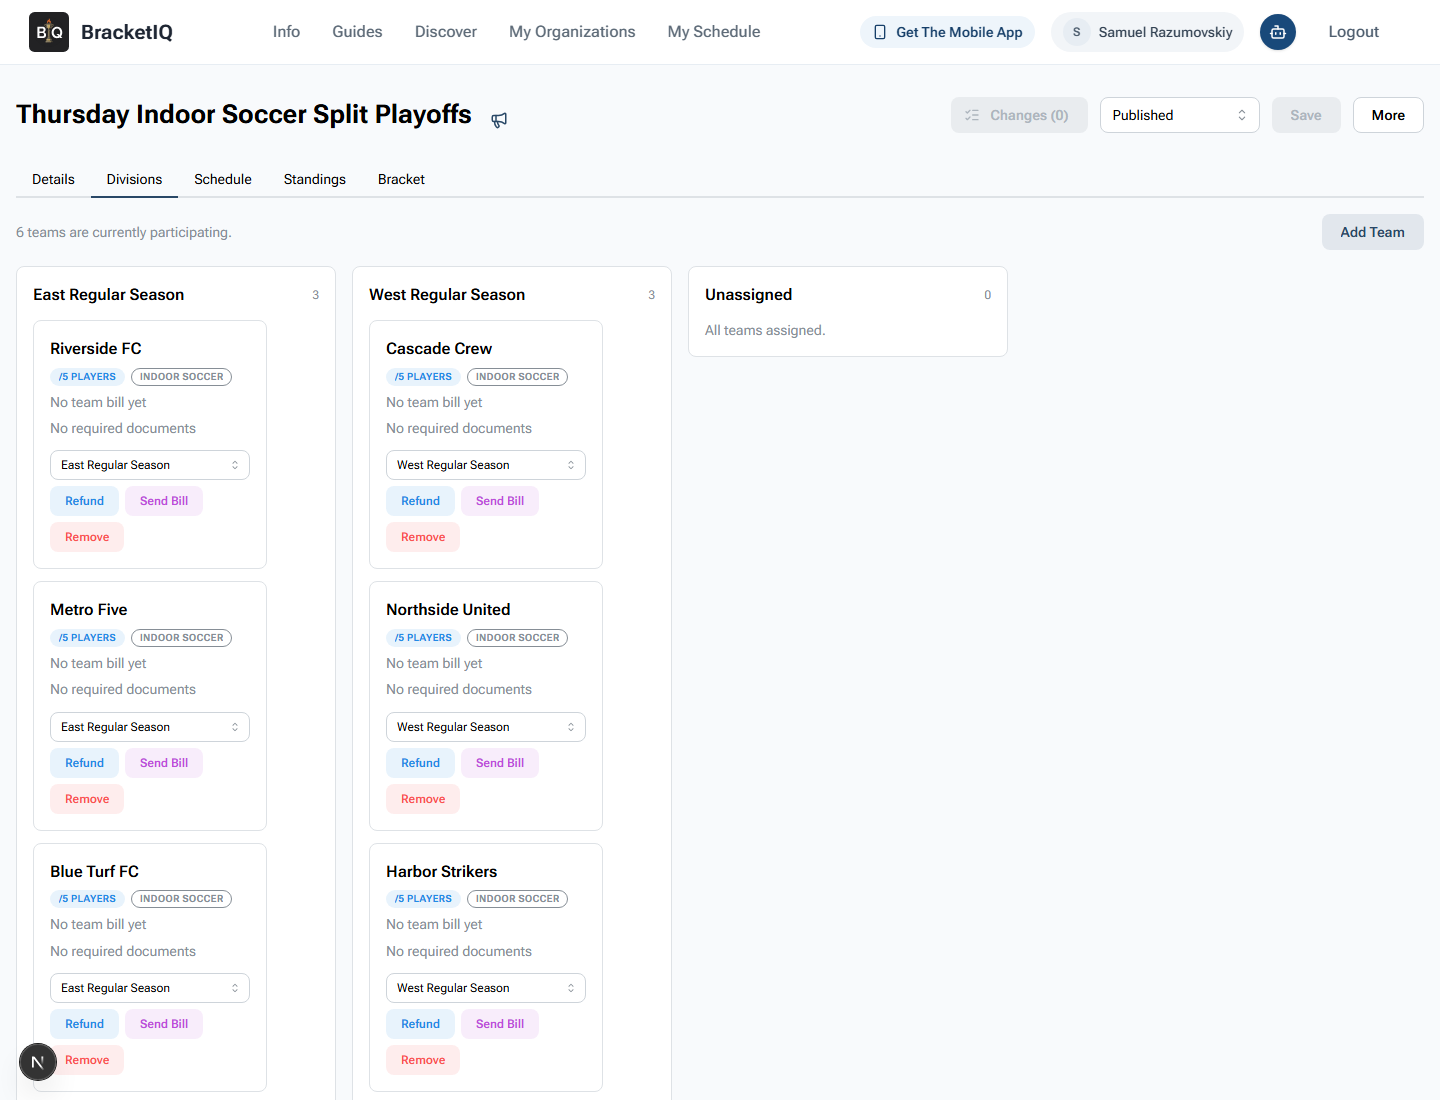Change Metro Five division dropdown

click(x=150, y=727)
